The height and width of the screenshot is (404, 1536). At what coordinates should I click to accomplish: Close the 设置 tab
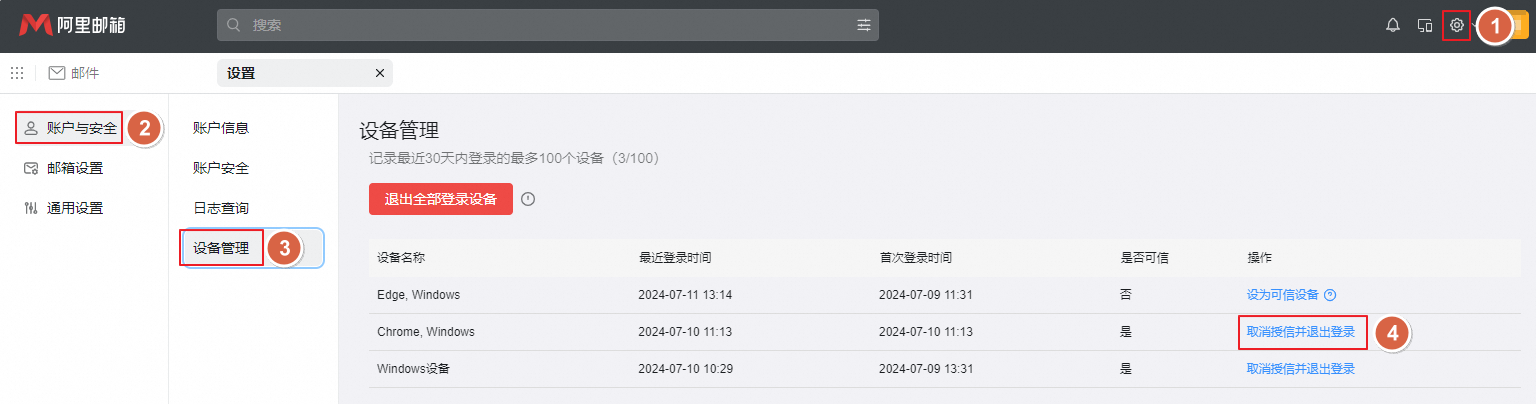(x=379, y=73)
